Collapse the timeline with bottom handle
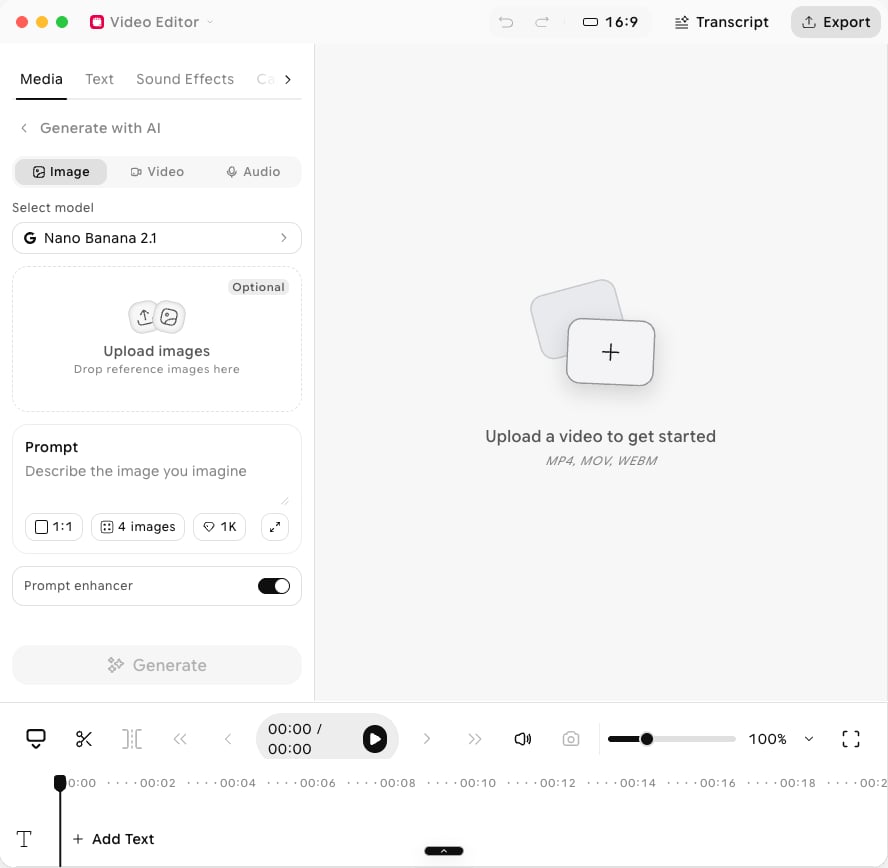888x868 pixels. (x=444, y=851)
